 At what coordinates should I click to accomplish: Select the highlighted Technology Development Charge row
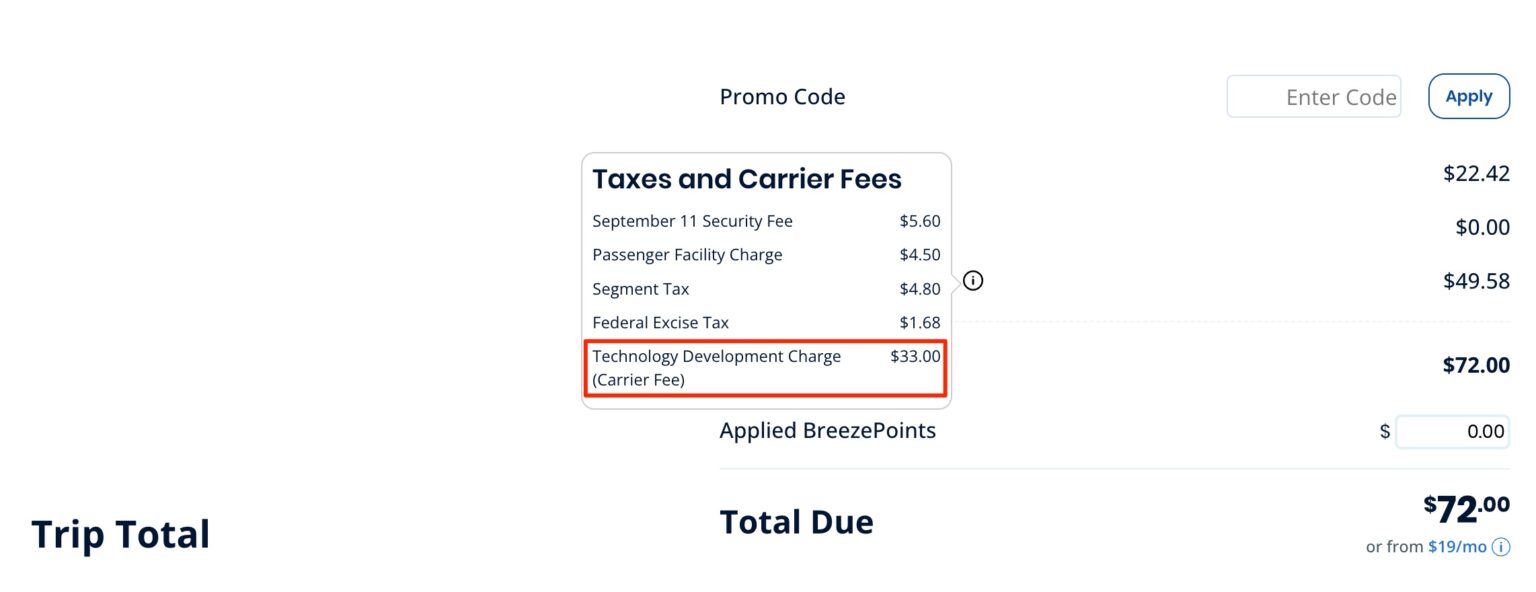click(765, 367)
